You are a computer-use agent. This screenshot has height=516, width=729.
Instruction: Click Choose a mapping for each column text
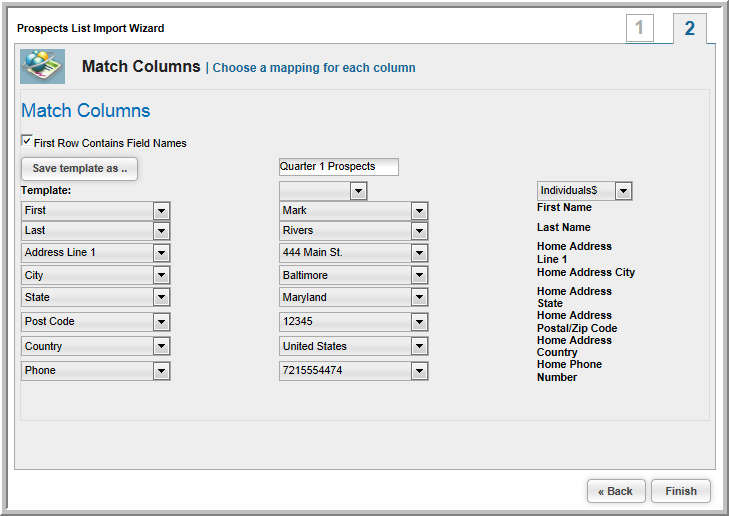tap(314, 68)
